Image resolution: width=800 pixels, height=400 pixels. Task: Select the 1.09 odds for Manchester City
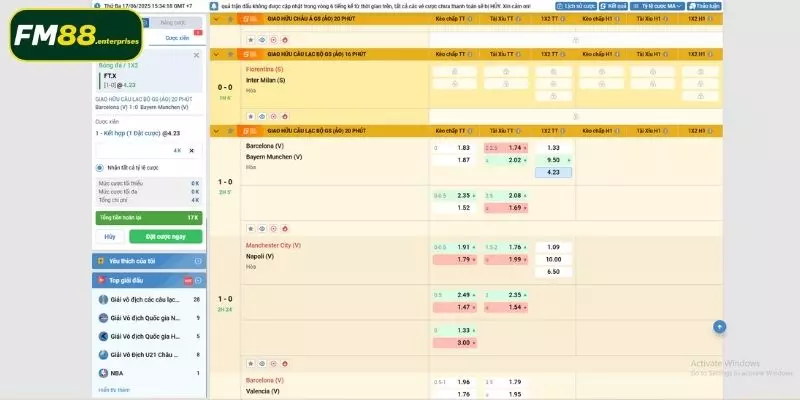click(x=553, y=247)
